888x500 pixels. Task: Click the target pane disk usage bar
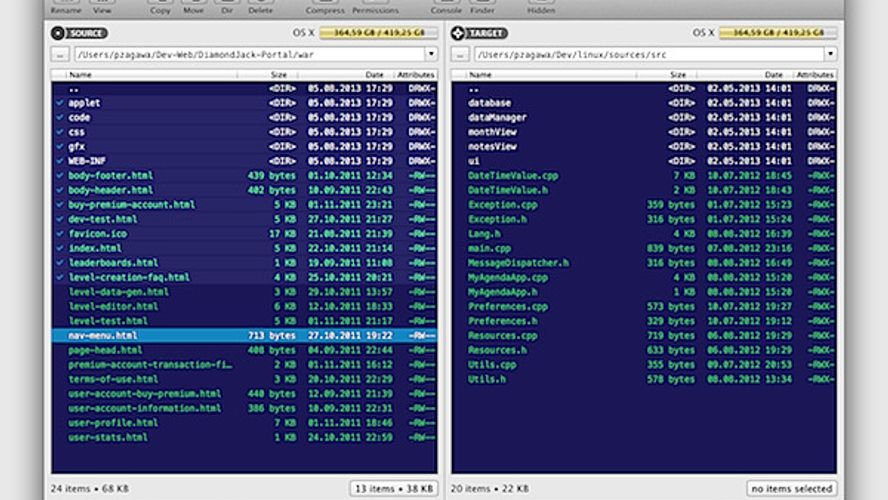[778, 33]
